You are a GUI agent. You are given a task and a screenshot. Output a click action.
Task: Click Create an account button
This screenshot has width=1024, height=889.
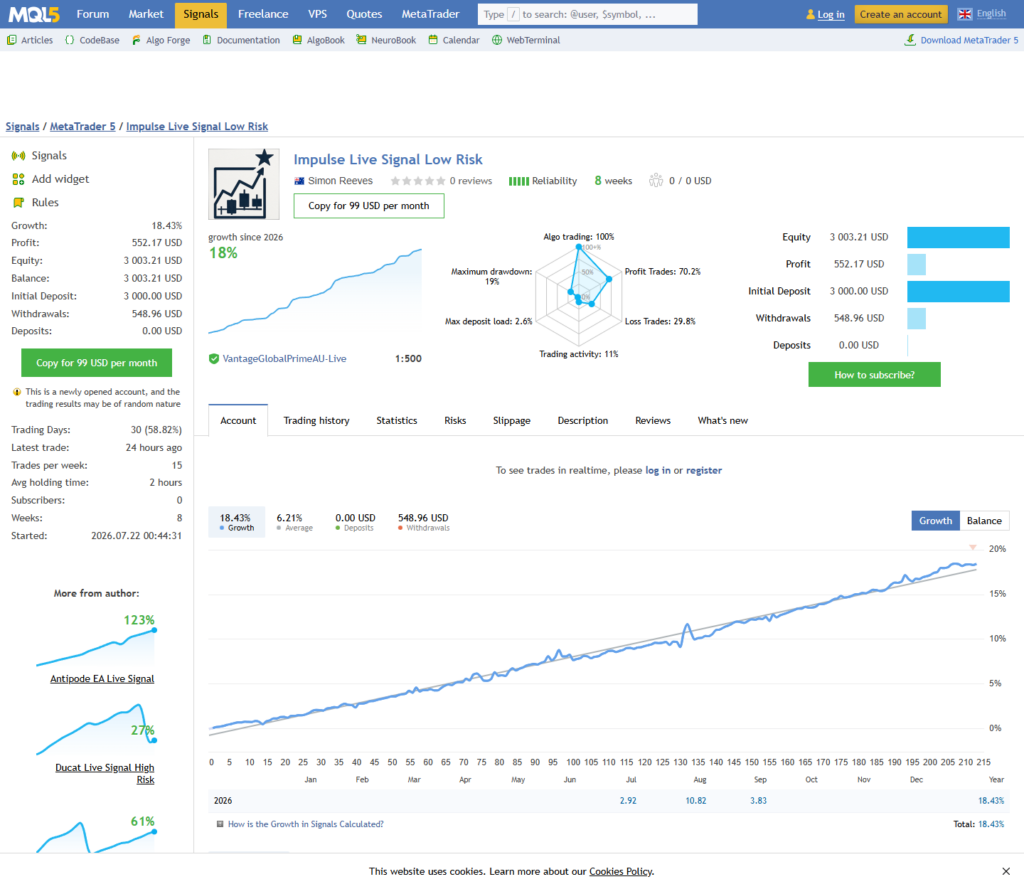(x=901, y=14)
